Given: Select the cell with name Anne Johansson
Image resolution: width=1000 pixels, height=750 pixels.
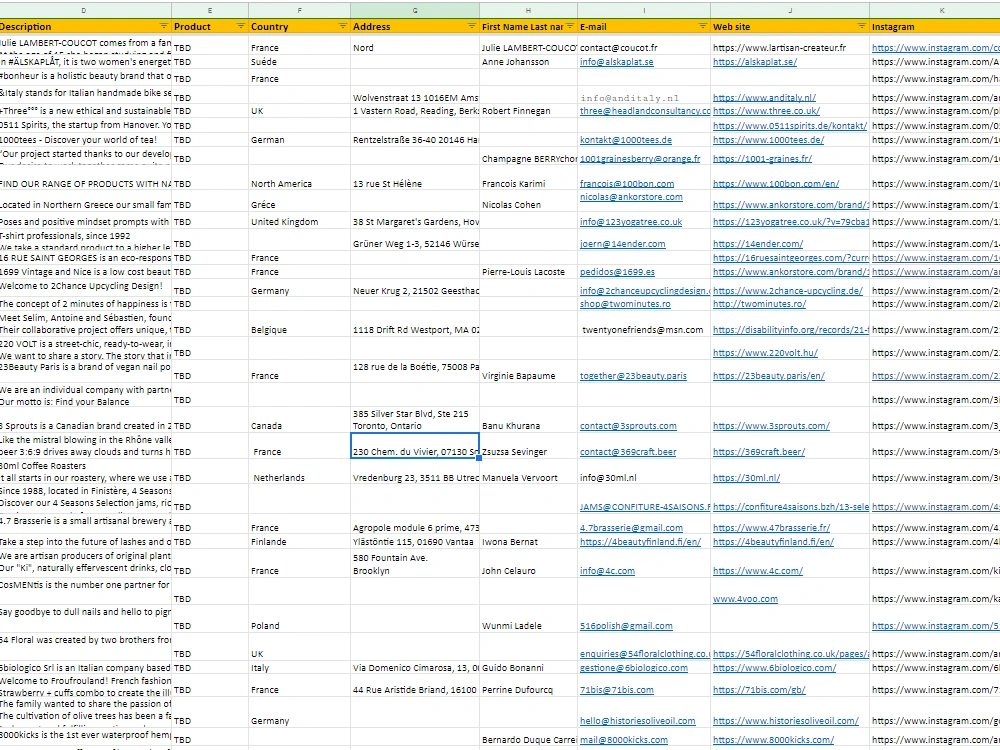Looking at the screenshot, I should point(528,62).
